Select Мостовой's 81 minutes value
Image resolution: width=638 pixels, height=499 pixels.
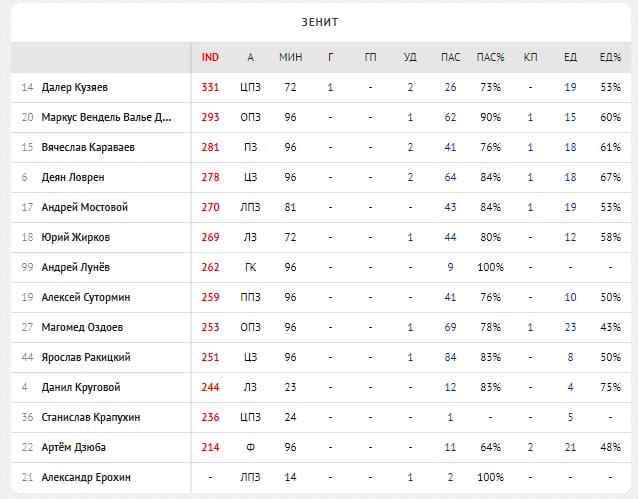click(291, 208)
